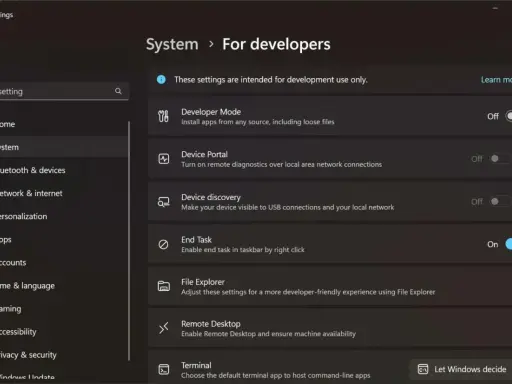This screenshot has height=384, width=512.
Task: Click the Terminal label
Action: pyautogui.click(x=196, y=365)
